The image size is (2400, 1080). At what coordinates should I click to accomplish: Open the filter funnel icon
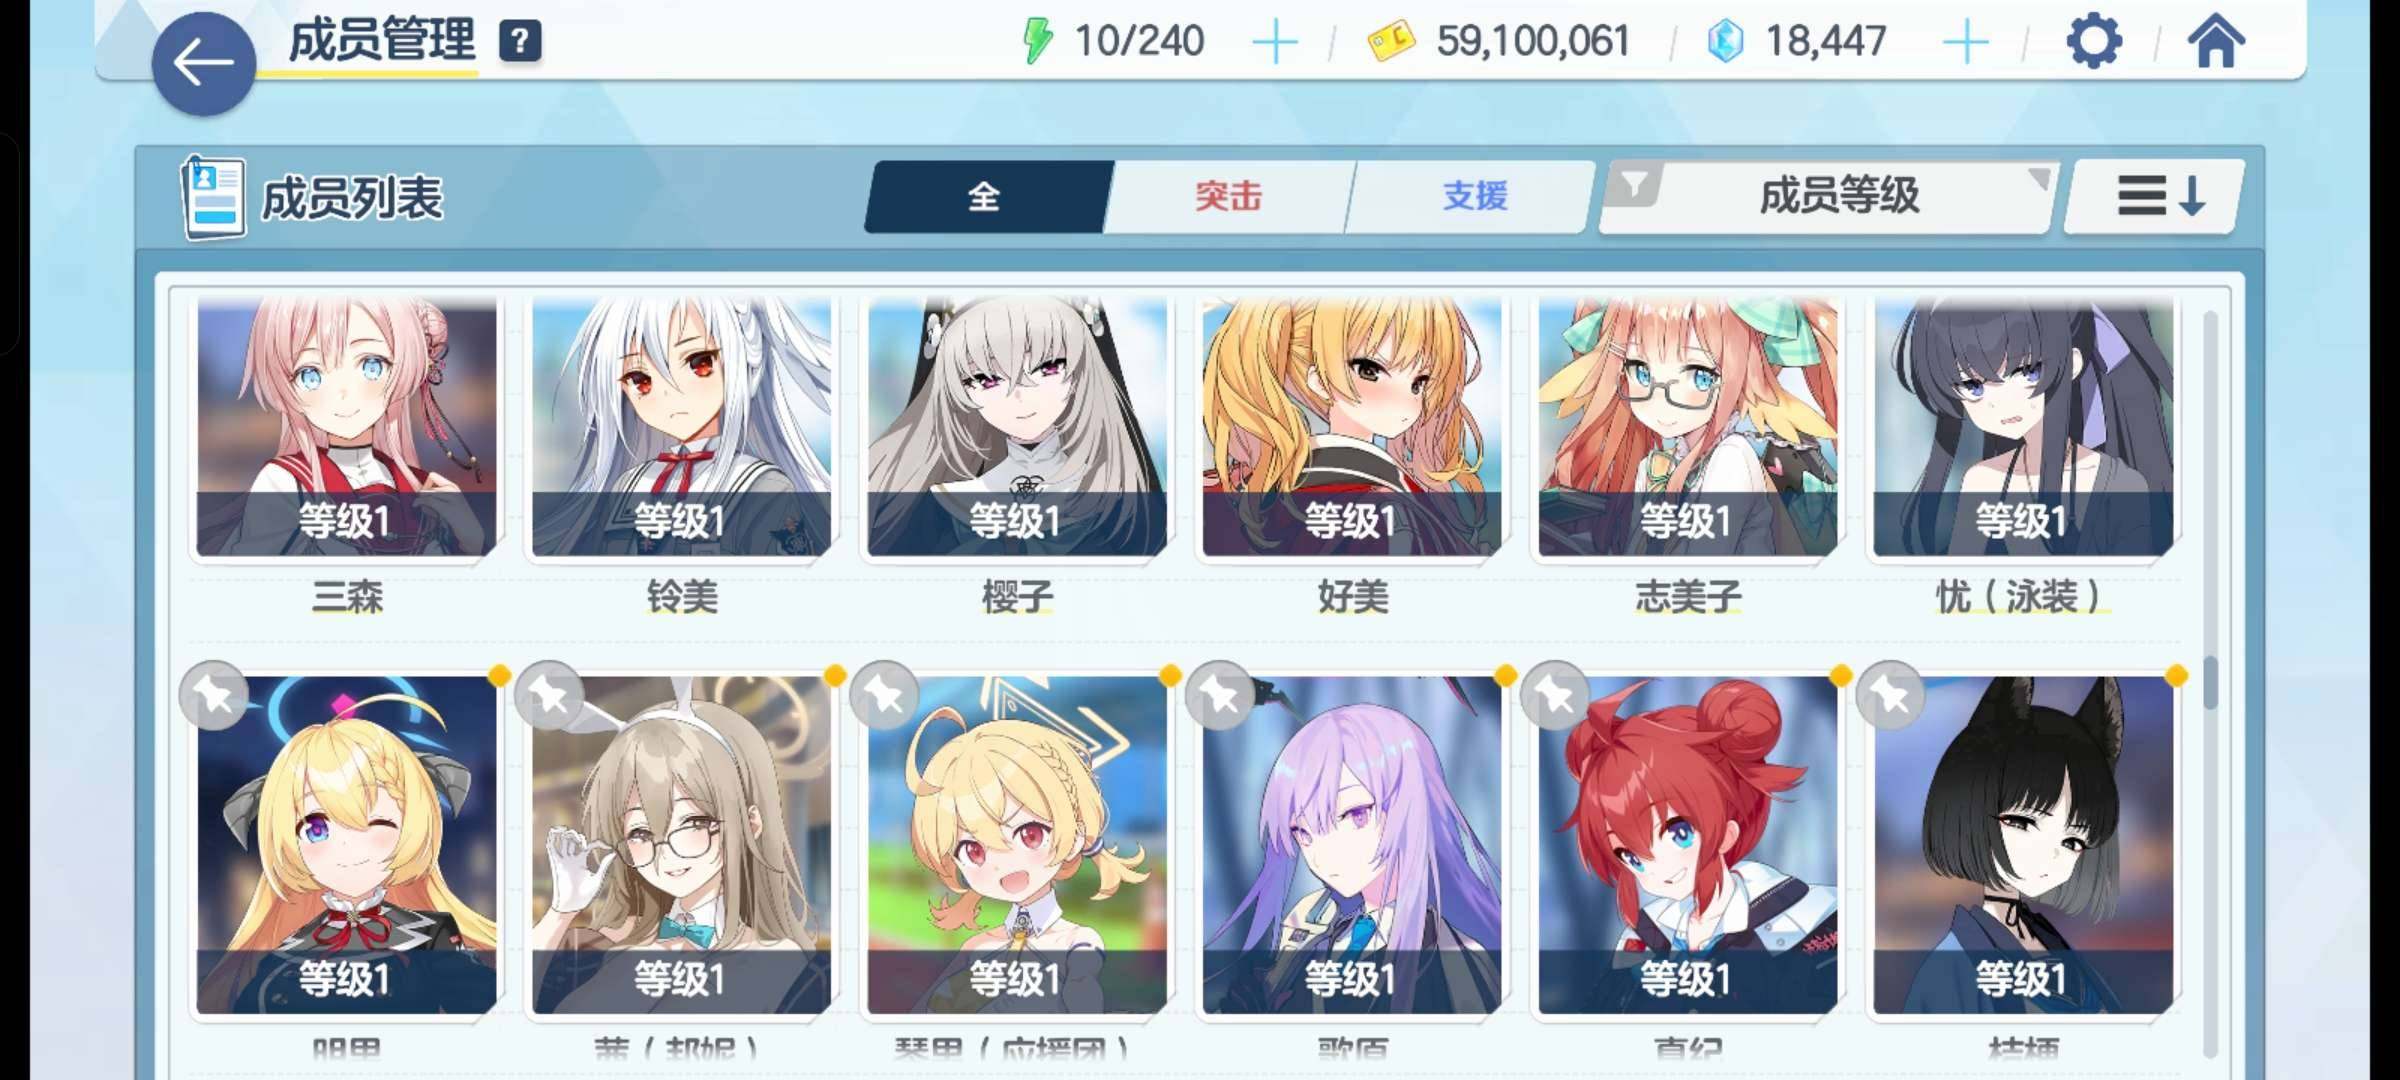(x=1634, y=185)
